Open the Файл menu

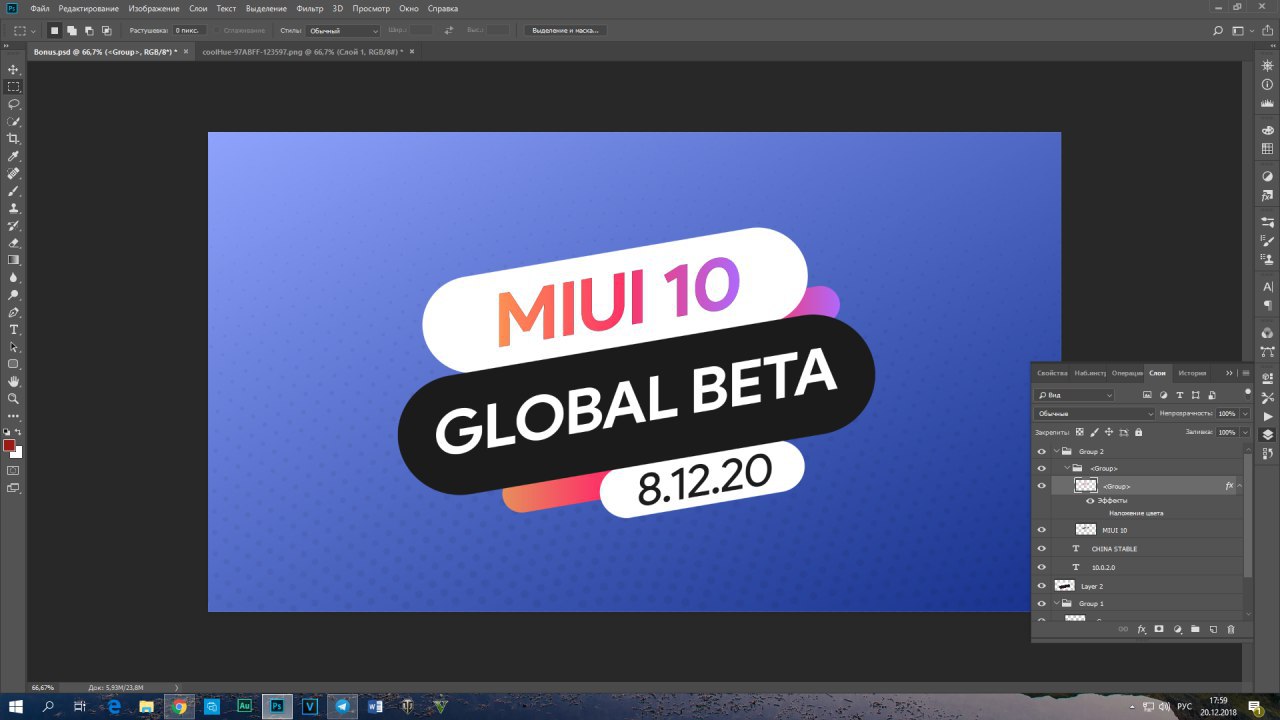[40, 8]
